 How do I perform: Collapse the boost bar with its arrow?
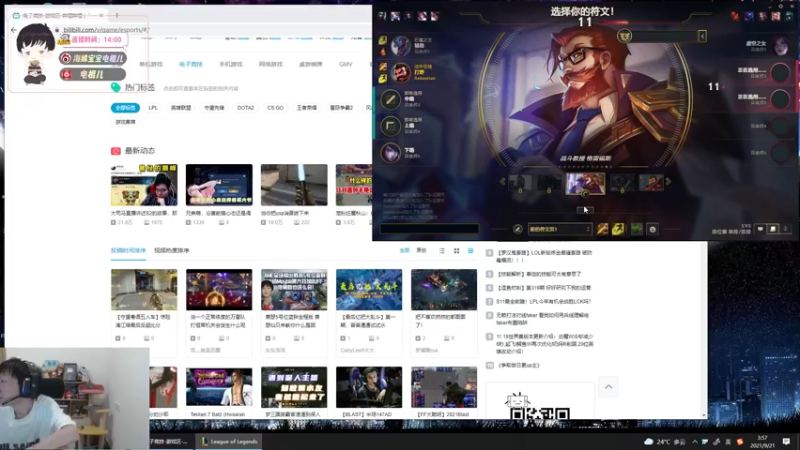pyautogui.click(x=703, y=36)
